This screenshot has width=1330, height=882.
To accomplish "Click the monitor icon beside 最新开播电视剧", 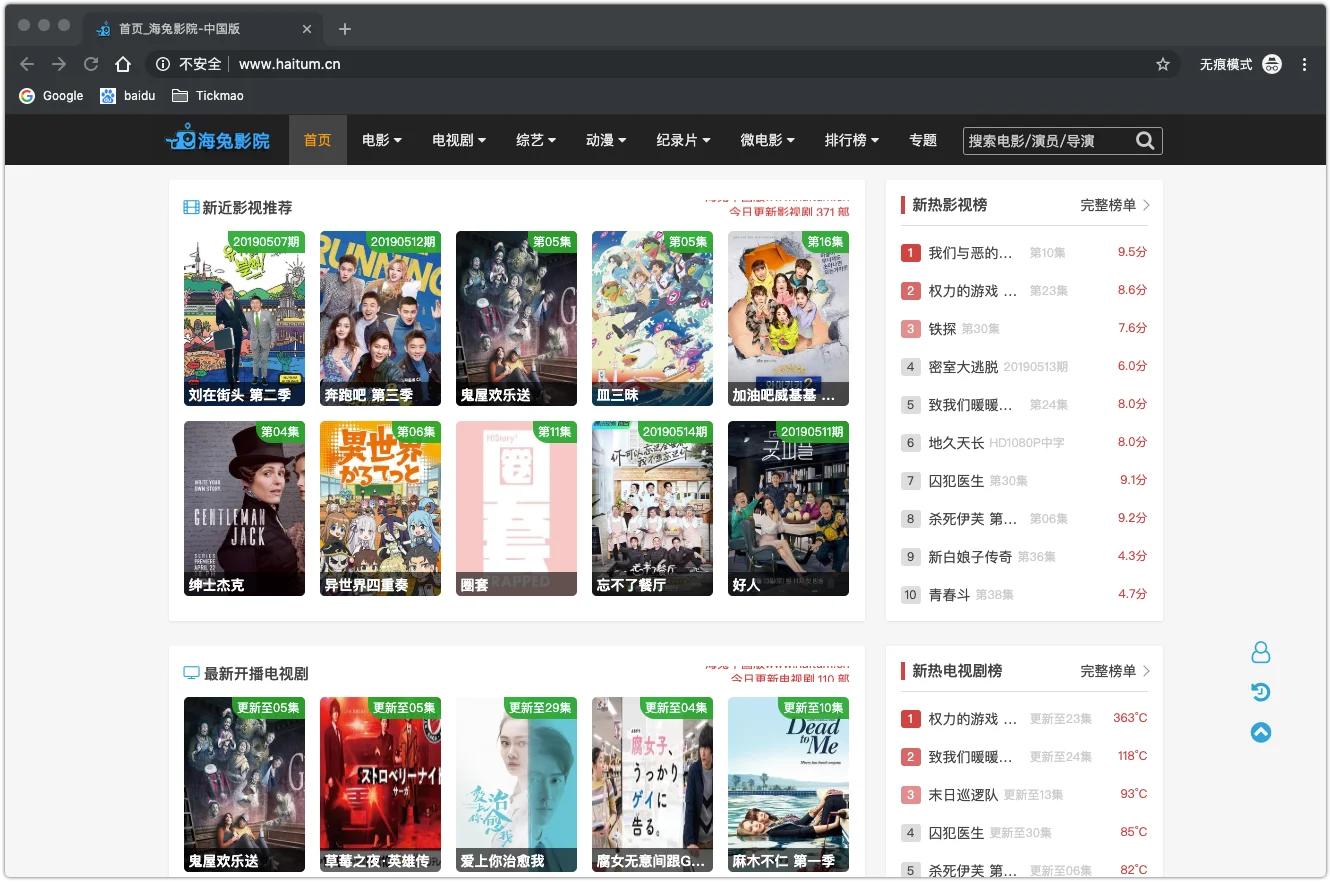I will (192, 674).
